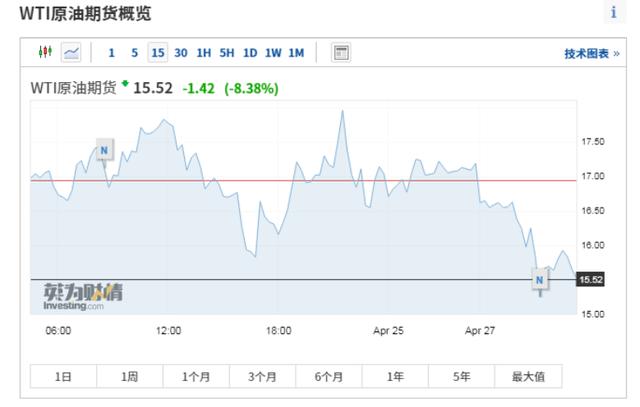Open the news marker N near 06:00

click(x=104, y=150)
